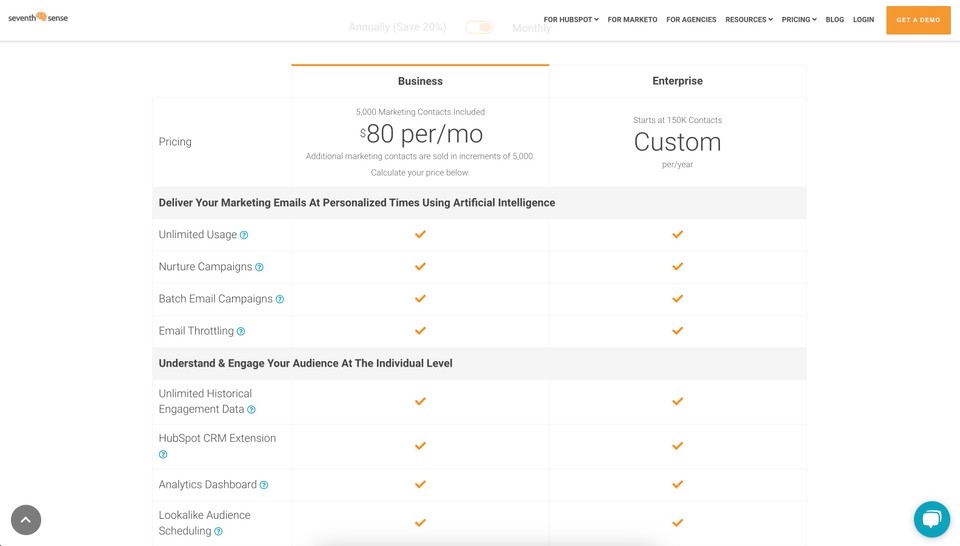Click Business checkmark for Lookalike Audience Scheduling

[x=420, y=523]
